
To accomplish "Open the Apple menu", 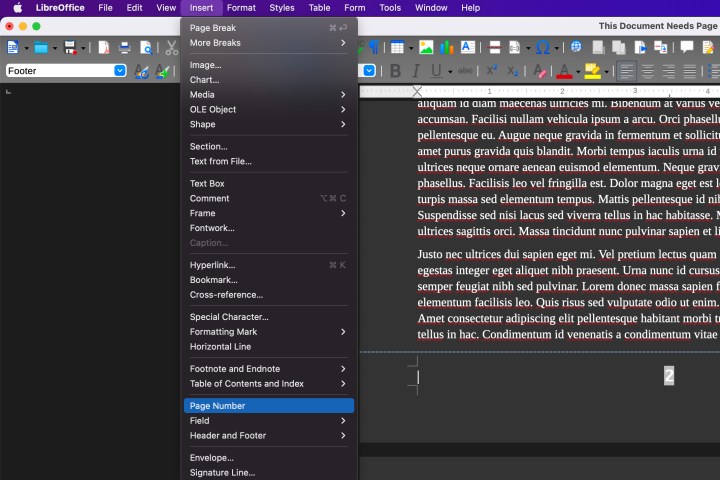I will tap(17, 8).
